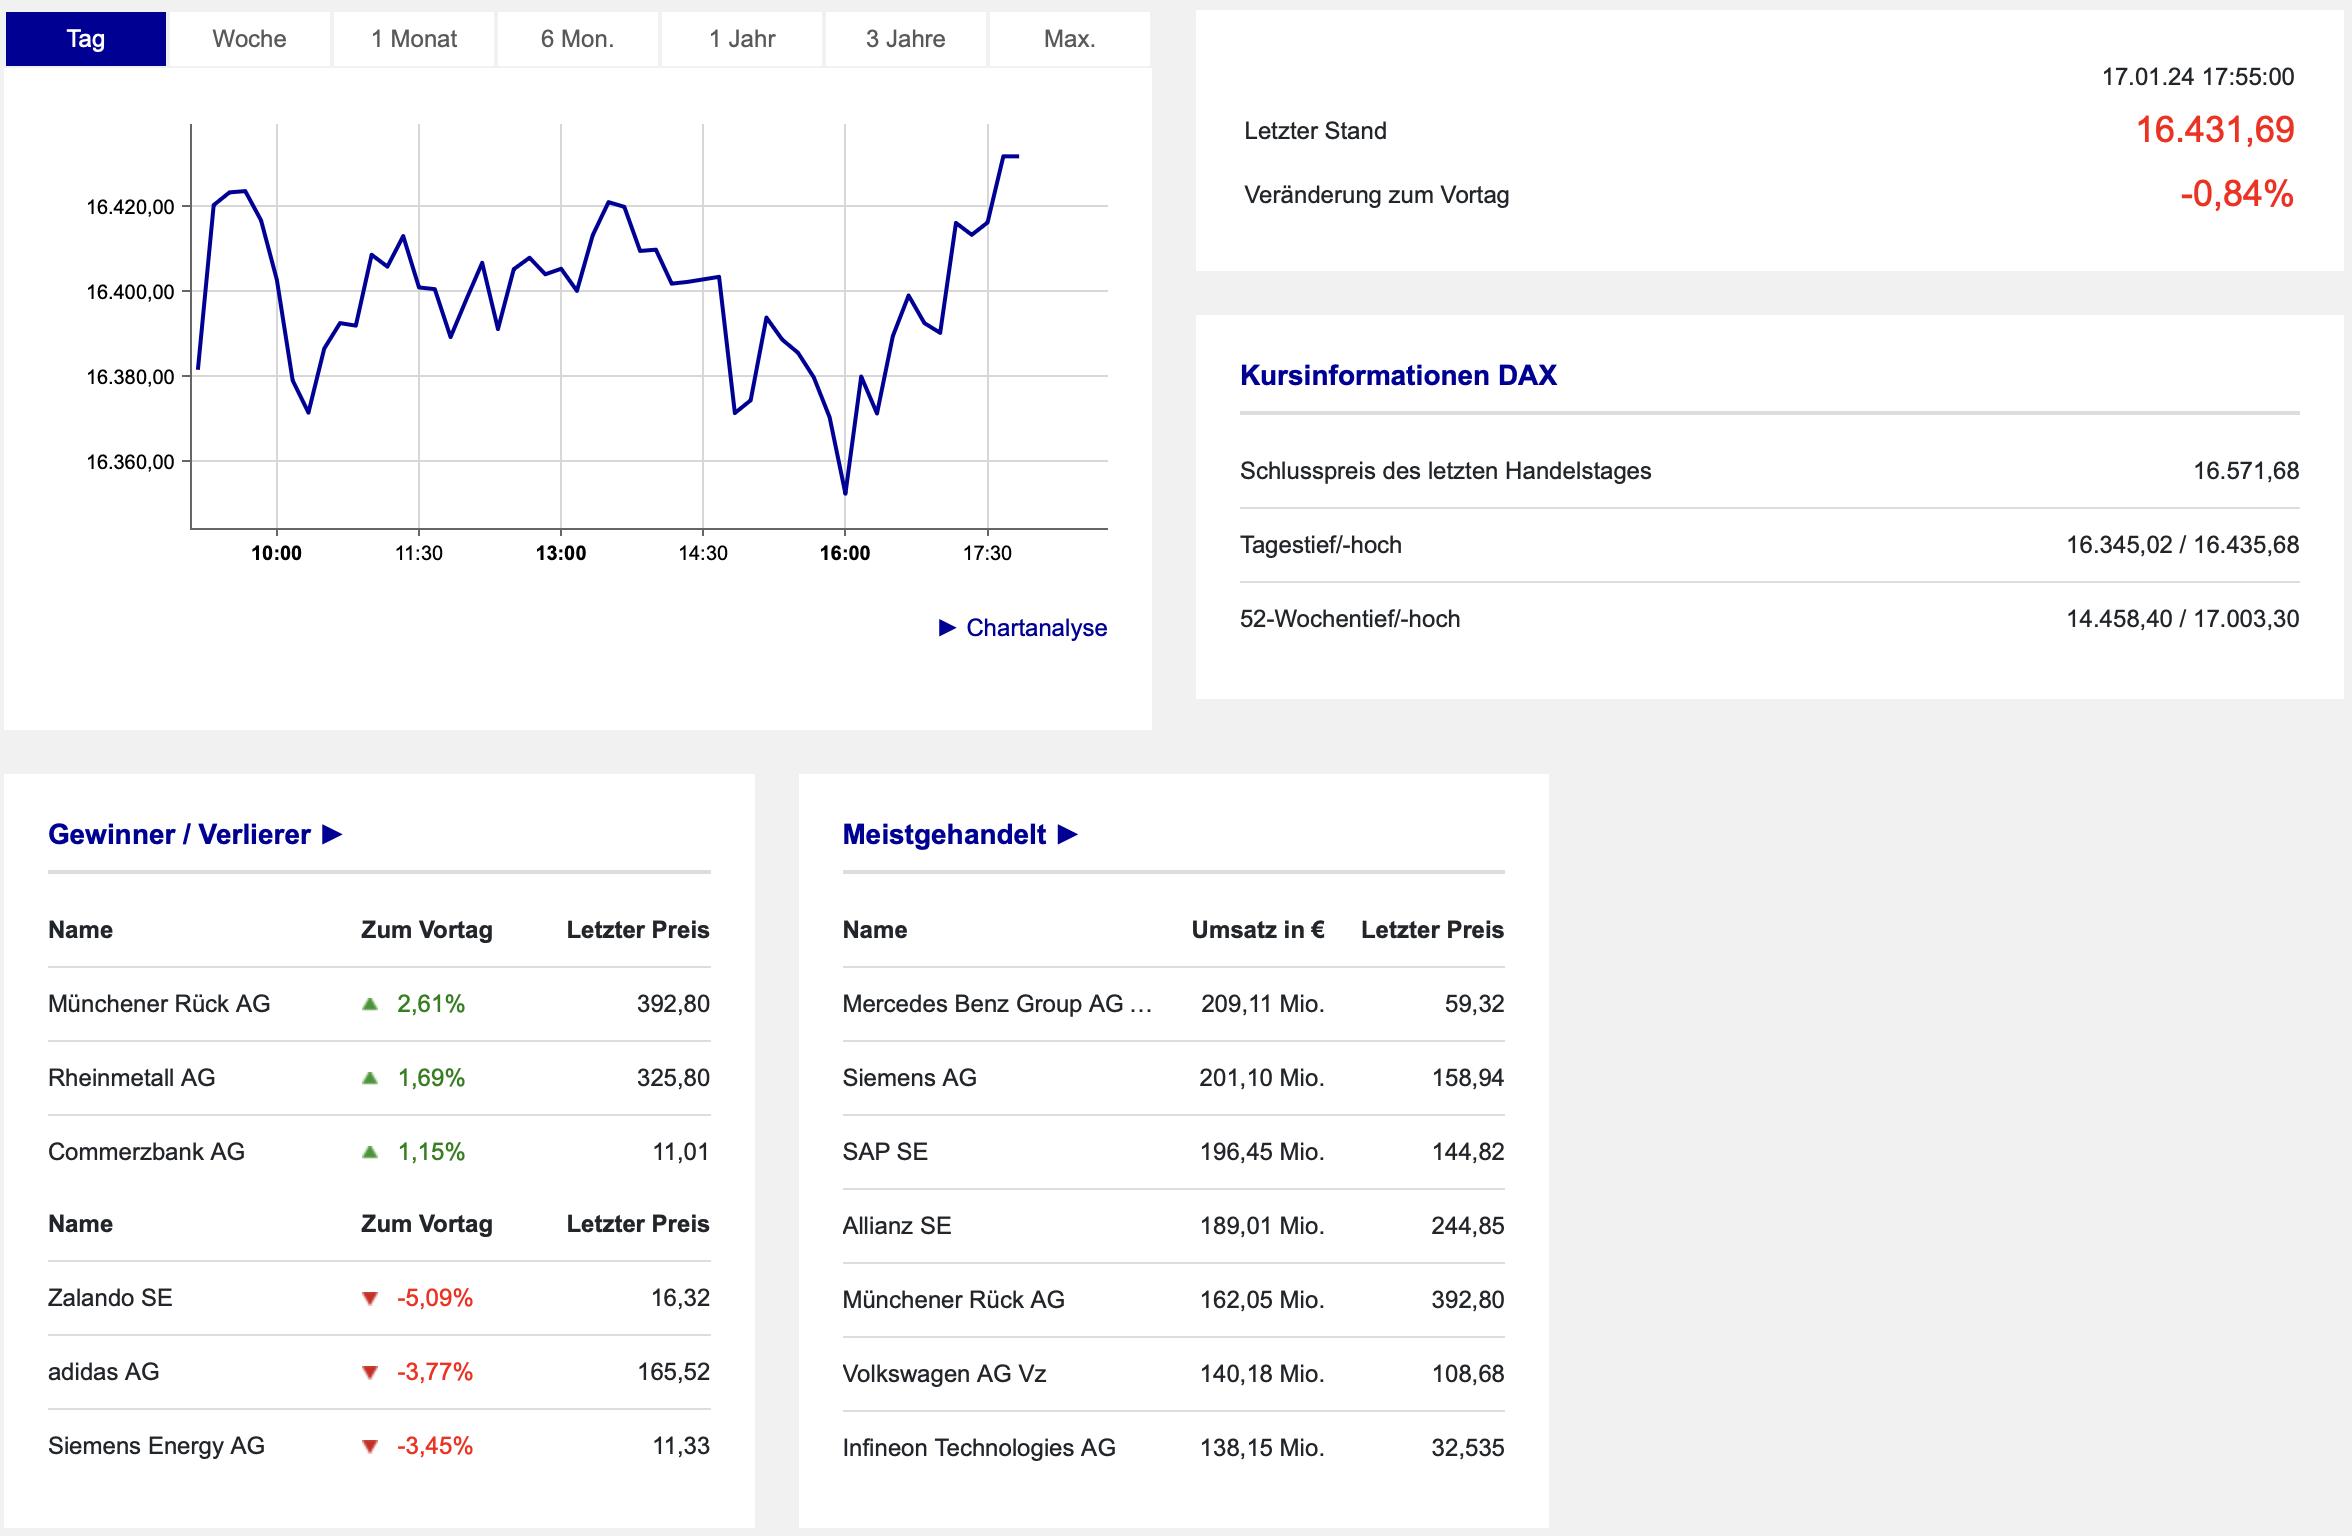
Task: Open the Meistgehandelt heading link
Action: coord(944,834)
